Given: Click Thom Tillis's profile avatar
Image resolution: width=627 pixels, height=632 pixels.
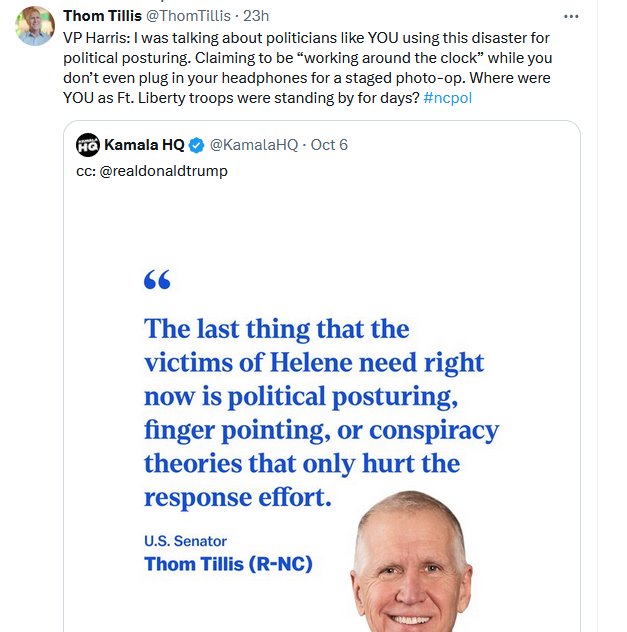Looking at the screenshot, I should 35,26.
